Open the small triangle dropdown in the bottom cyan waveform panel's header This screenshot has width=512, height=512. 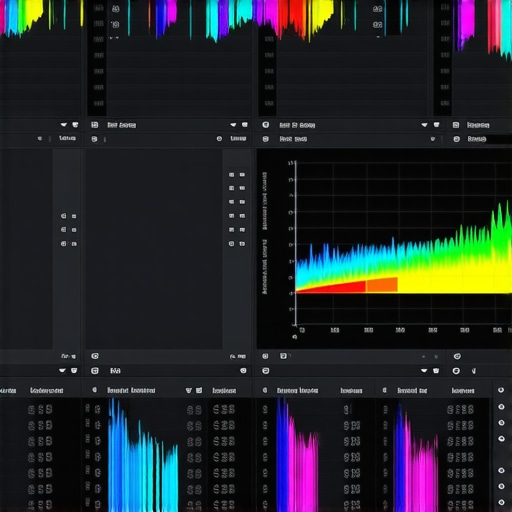(x=189, y=390)
